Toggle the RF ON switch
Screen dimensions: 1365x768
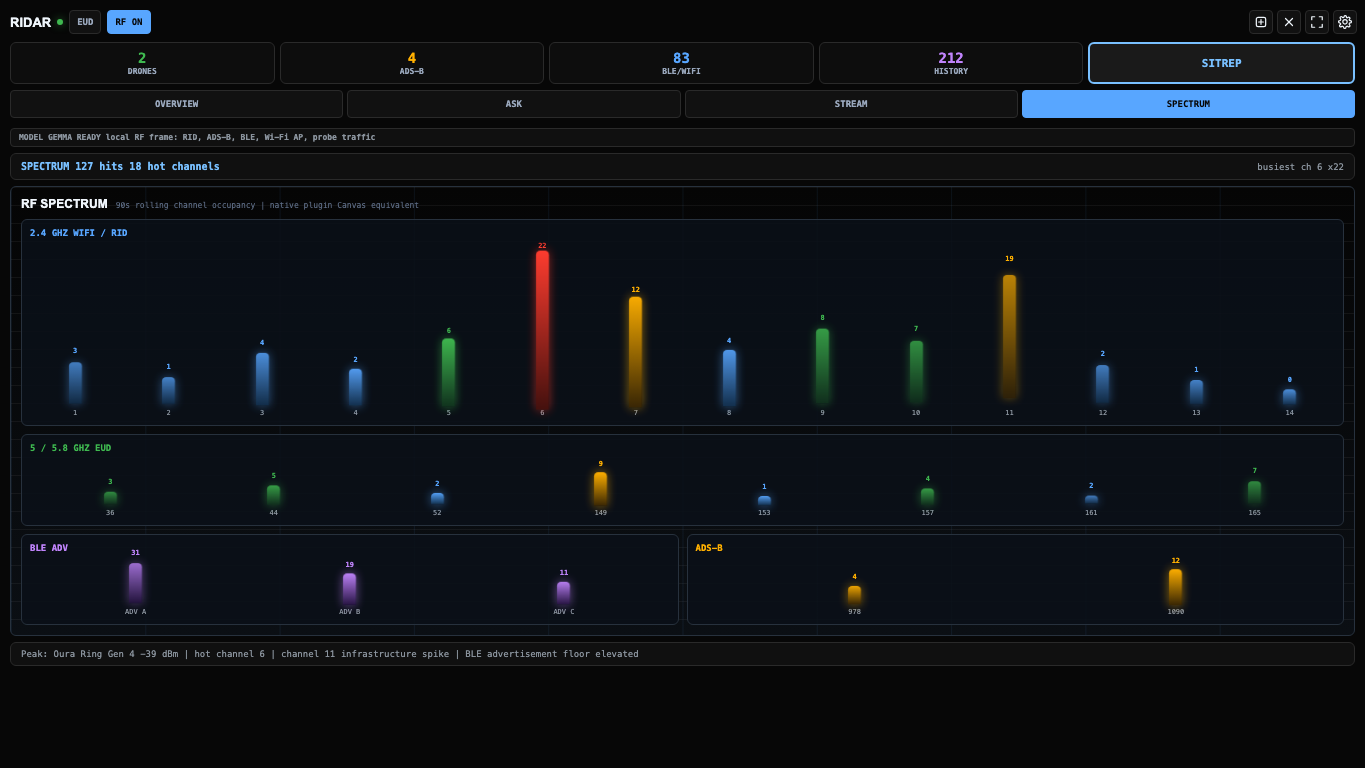pos(129,22)
